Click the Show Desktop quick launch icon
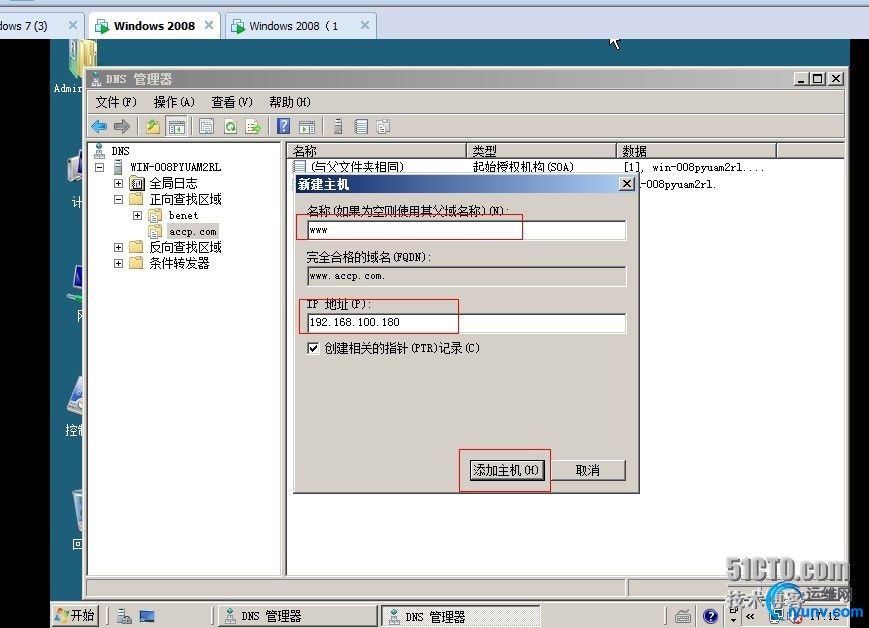 [x=147, y=616]
